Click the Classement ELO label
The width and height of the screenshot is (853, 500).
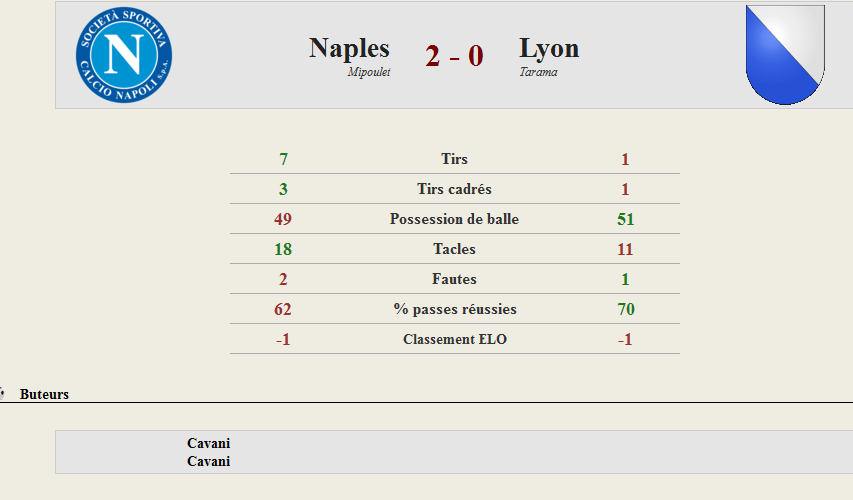coord(455,339)
